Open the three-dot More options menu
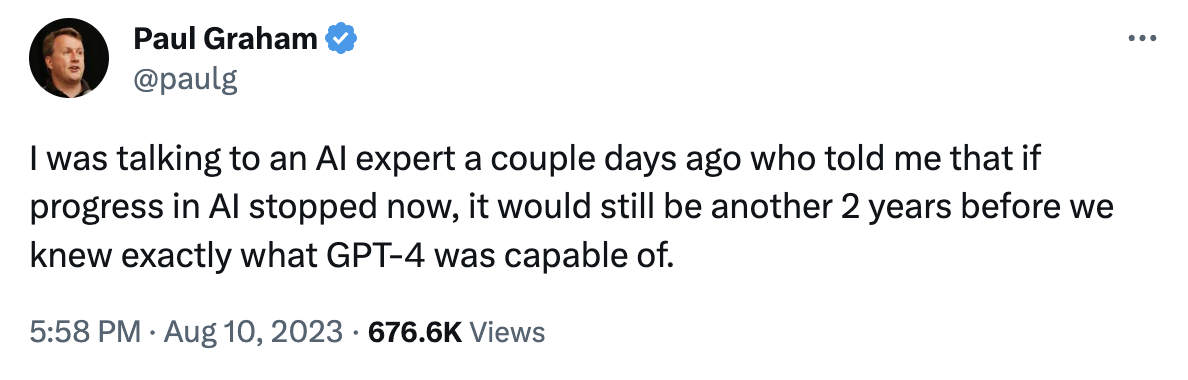This screenshot has width=1188, height=380. 1142,39
